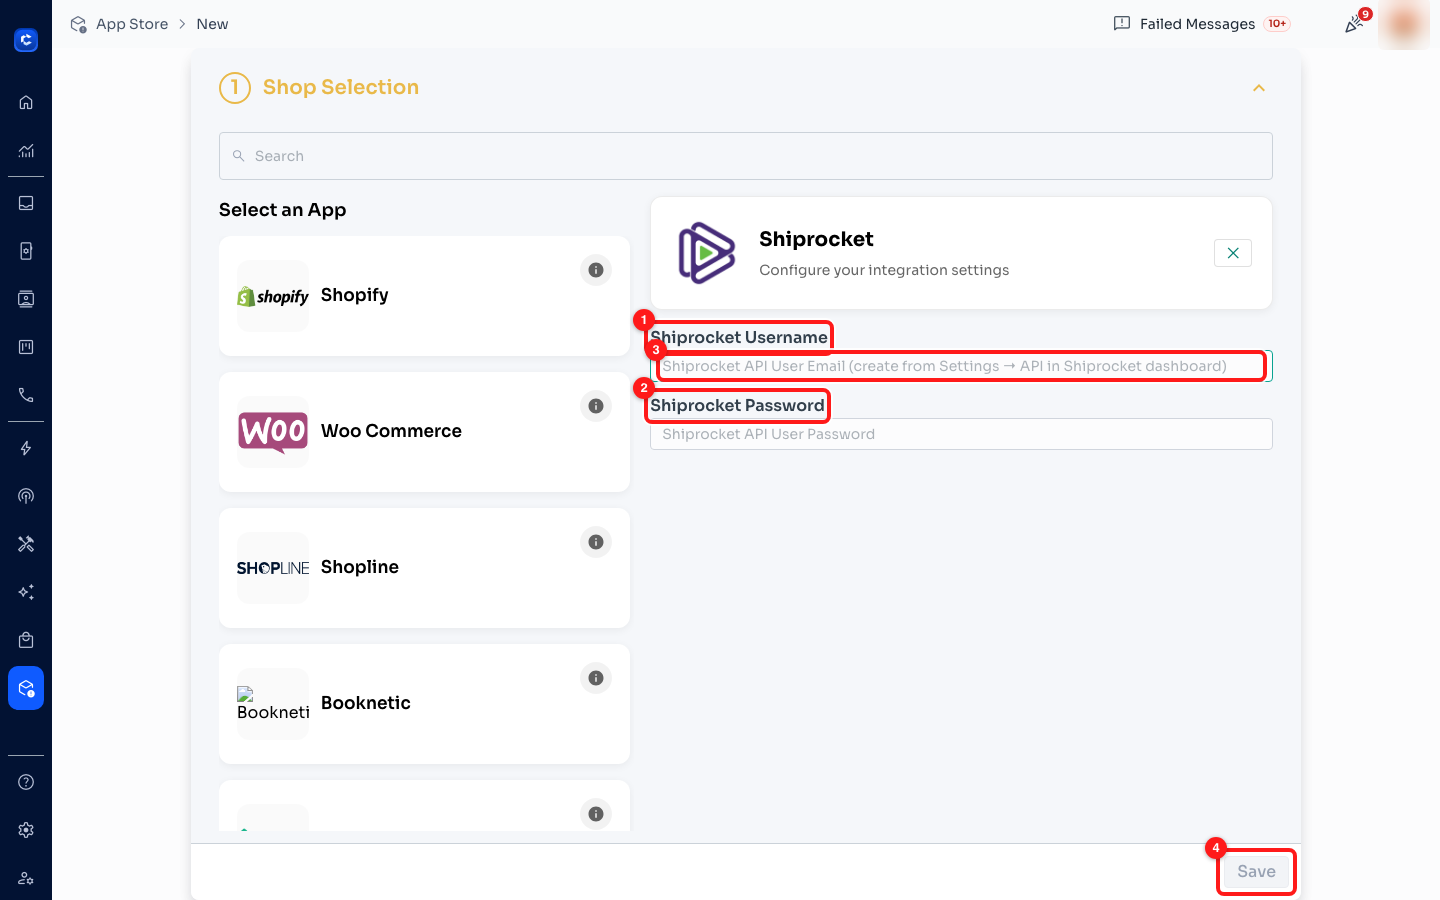The height and width of the screenshot is (900, 1440).
Task: Click the 10+ failed messages badge
Action: (1277, 24)
